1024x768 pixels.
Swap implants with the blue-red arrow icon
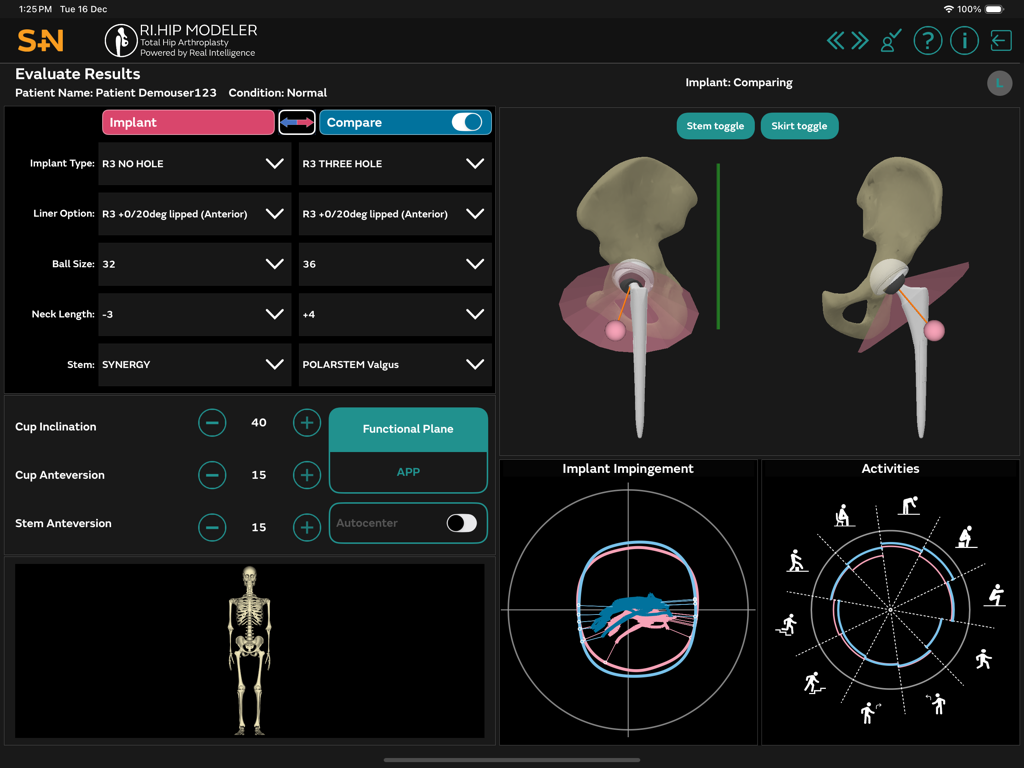point(297,122)
